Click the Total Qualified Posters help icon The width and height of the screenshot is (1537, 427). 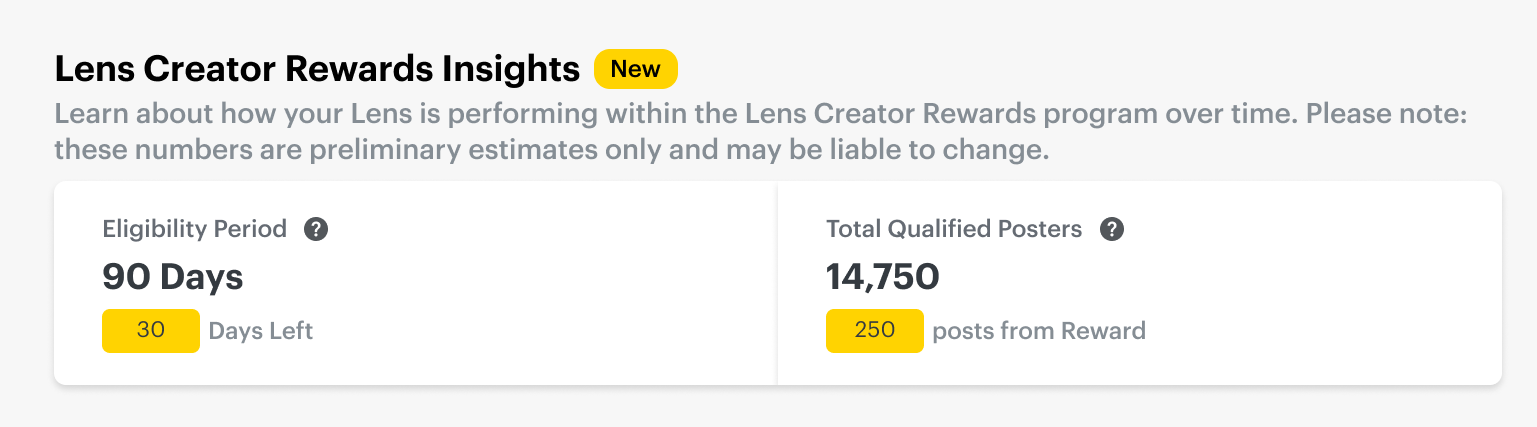tap(1111, 230)
